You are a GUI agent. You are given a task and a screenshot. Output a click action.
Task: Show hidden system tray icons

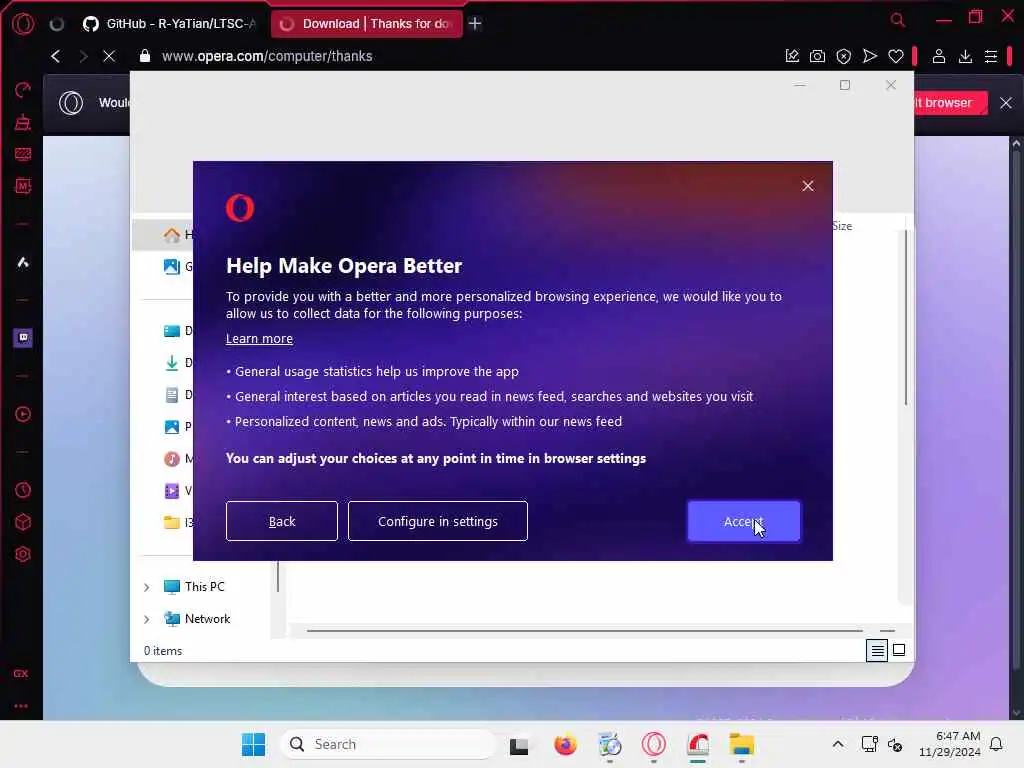(838, 744)
